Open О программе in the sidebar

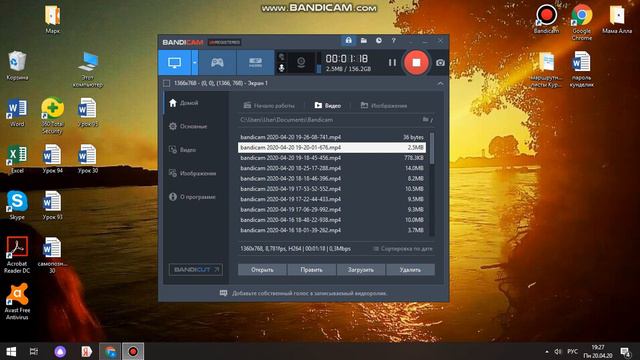click(x=196, y=197)
